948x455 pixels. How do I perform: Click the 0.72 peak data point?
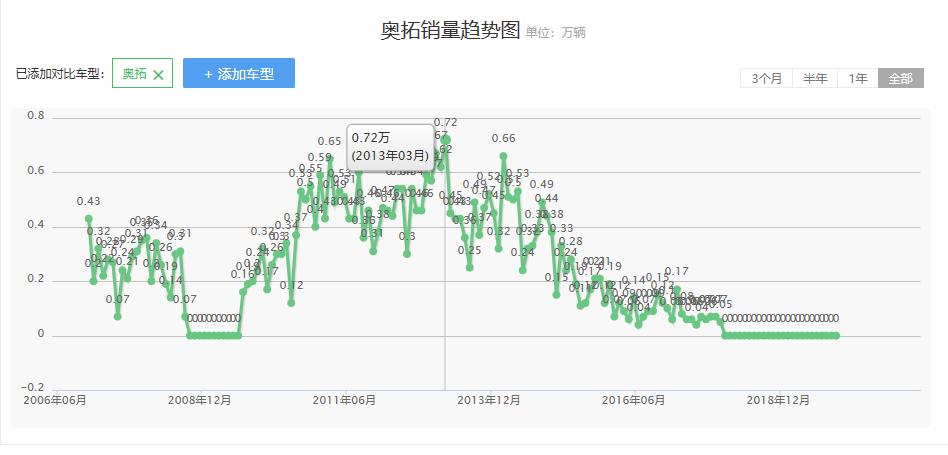[446, 140]
